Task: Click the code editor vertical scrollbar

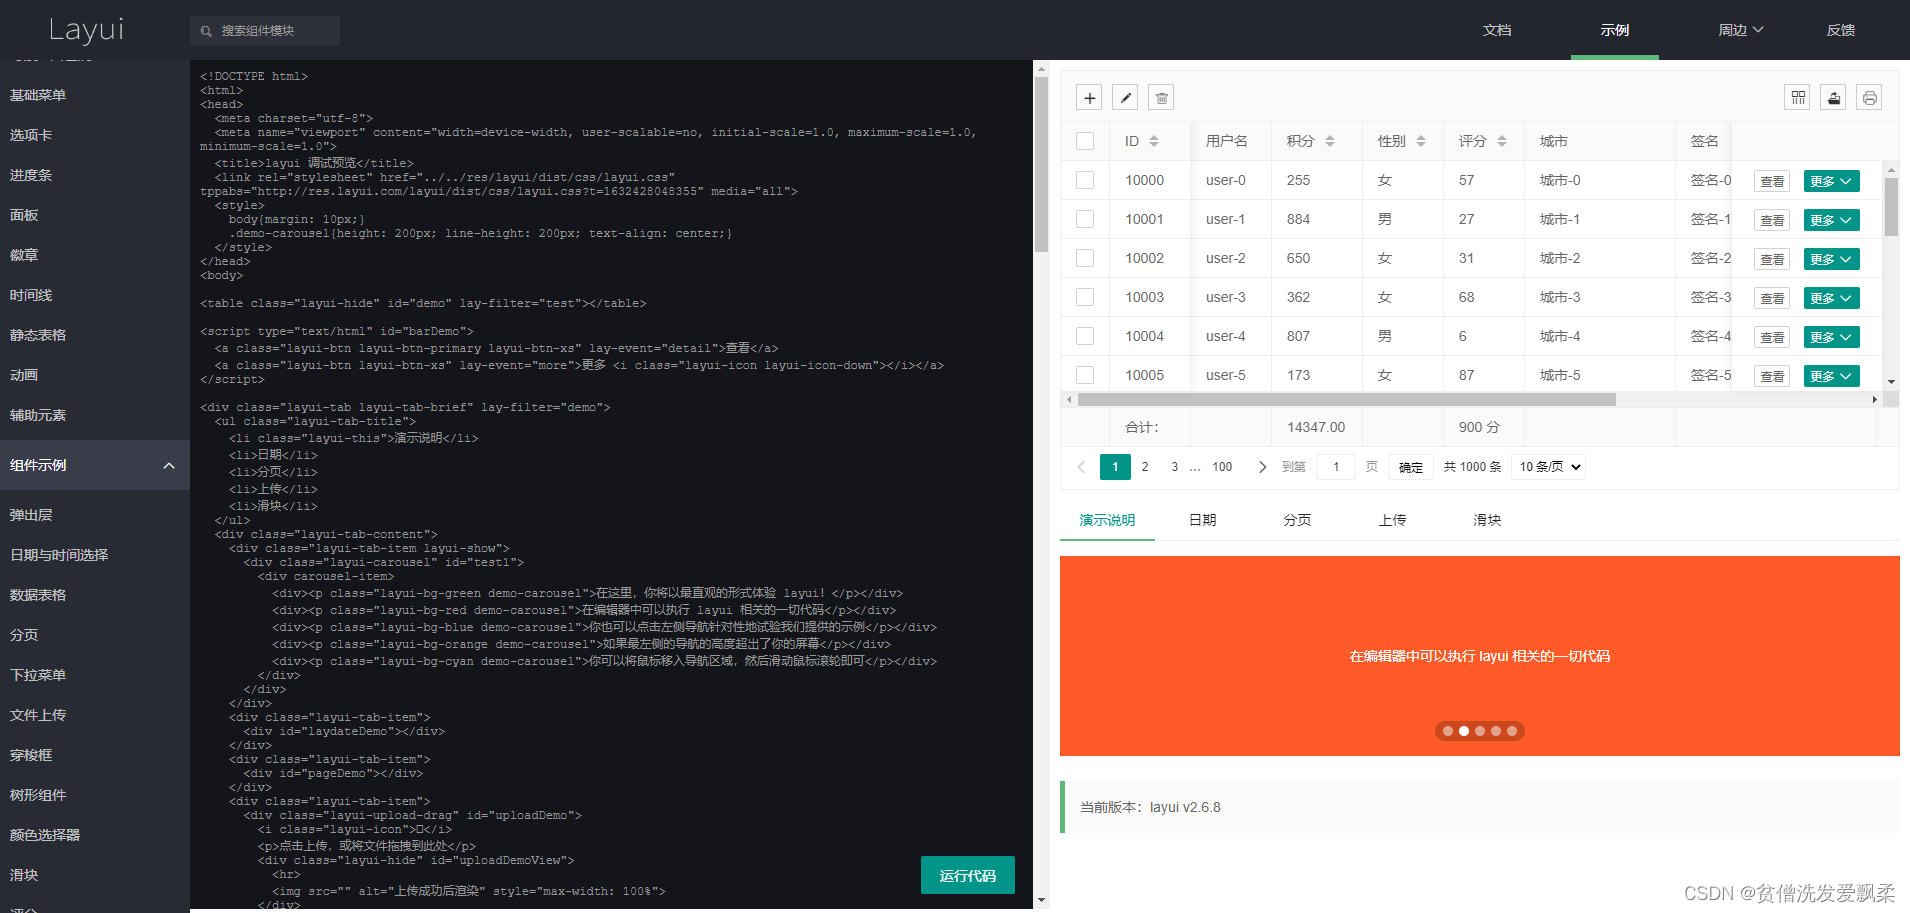Action: coord(1041,165)
